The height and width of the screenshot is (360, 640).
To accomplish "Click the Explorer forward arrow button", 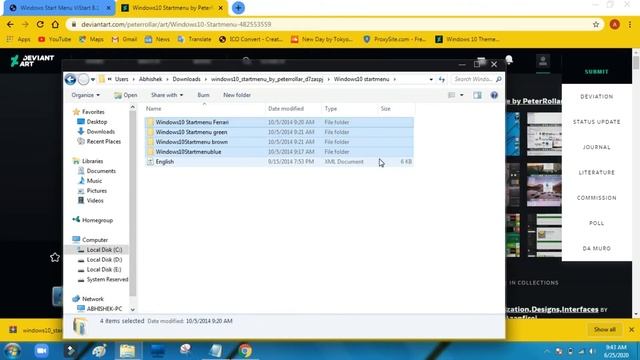I will 83,79.
